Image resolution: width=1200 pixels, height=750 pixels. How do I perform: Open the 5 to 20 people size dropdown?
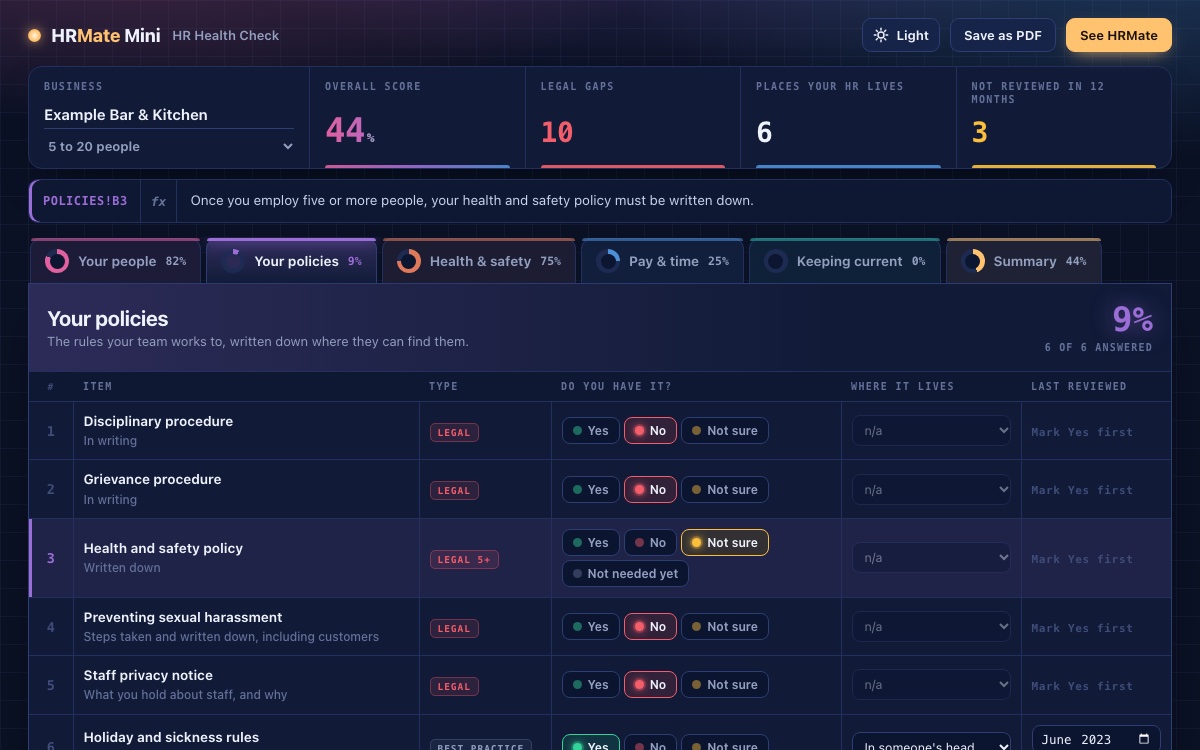pyautogui.click(x=169, y=146)
